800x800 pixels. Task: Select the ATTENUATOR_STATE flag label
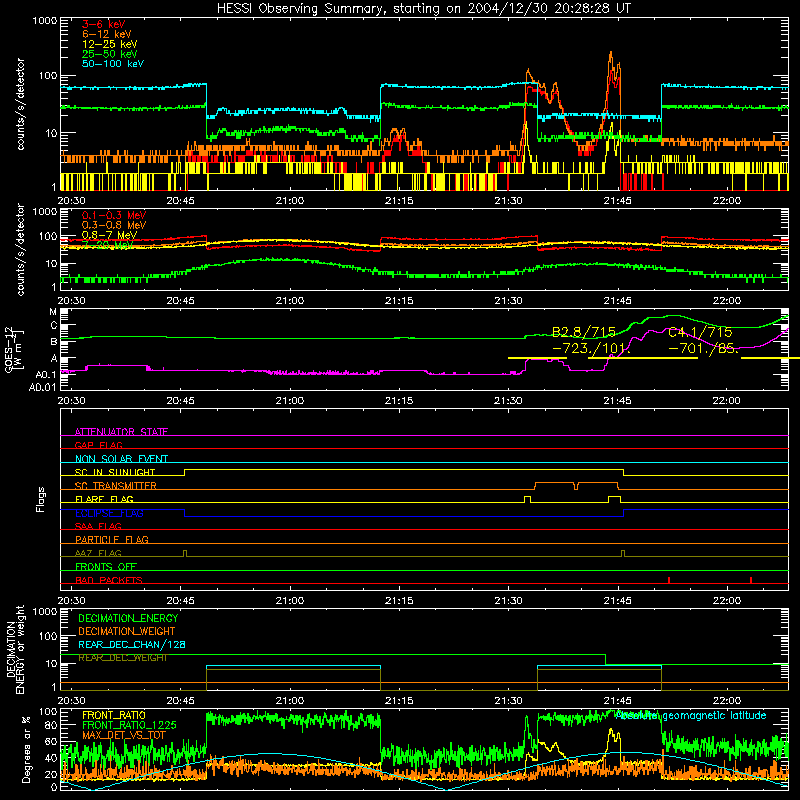pos(121,432)
